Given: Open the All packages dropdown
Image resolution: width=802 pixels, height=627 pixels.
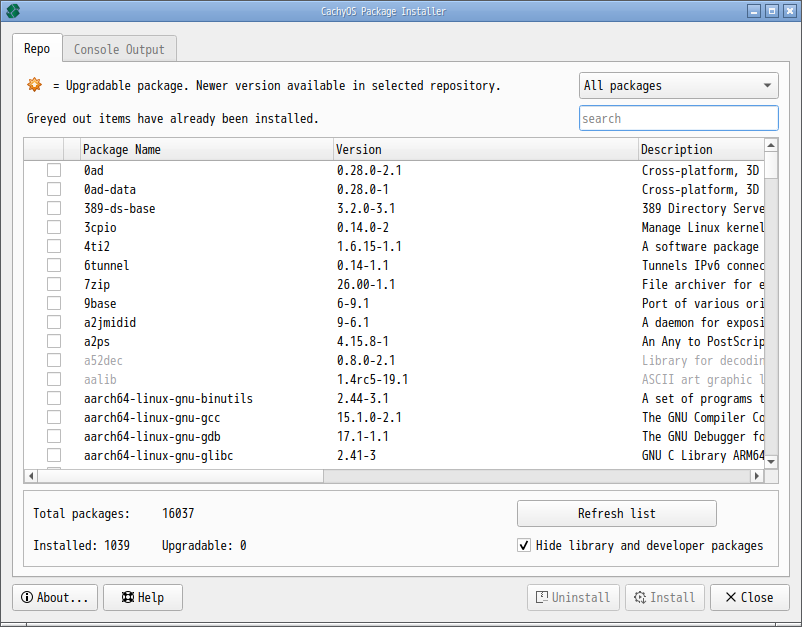Looking at the screenshot, I should (678, 86).
